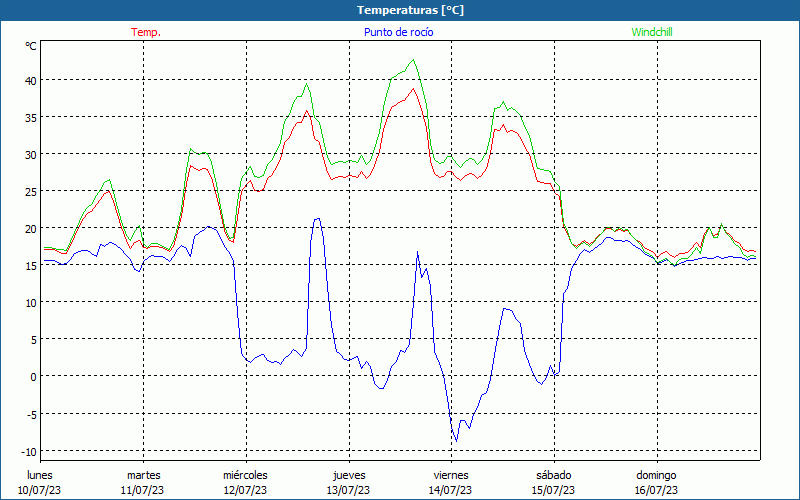Click the blue dew point spike on miércoles
800x500 pixels.
317,219
